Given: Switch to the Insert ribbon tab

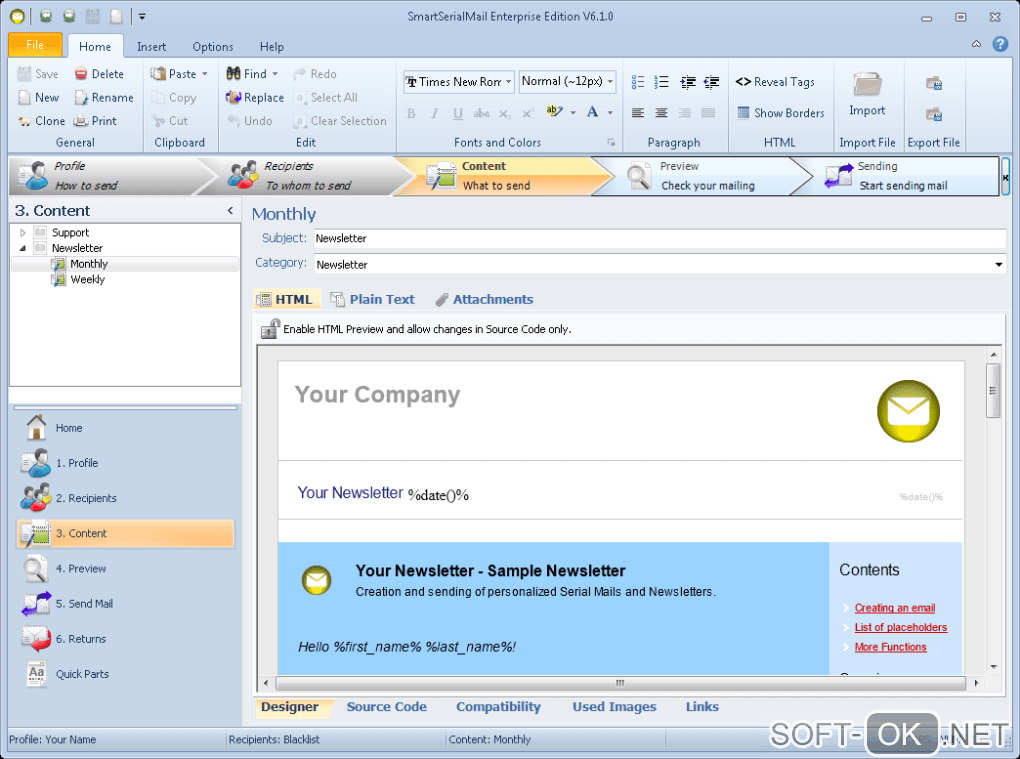Looking at the screenshot, I should coord(152,47).
